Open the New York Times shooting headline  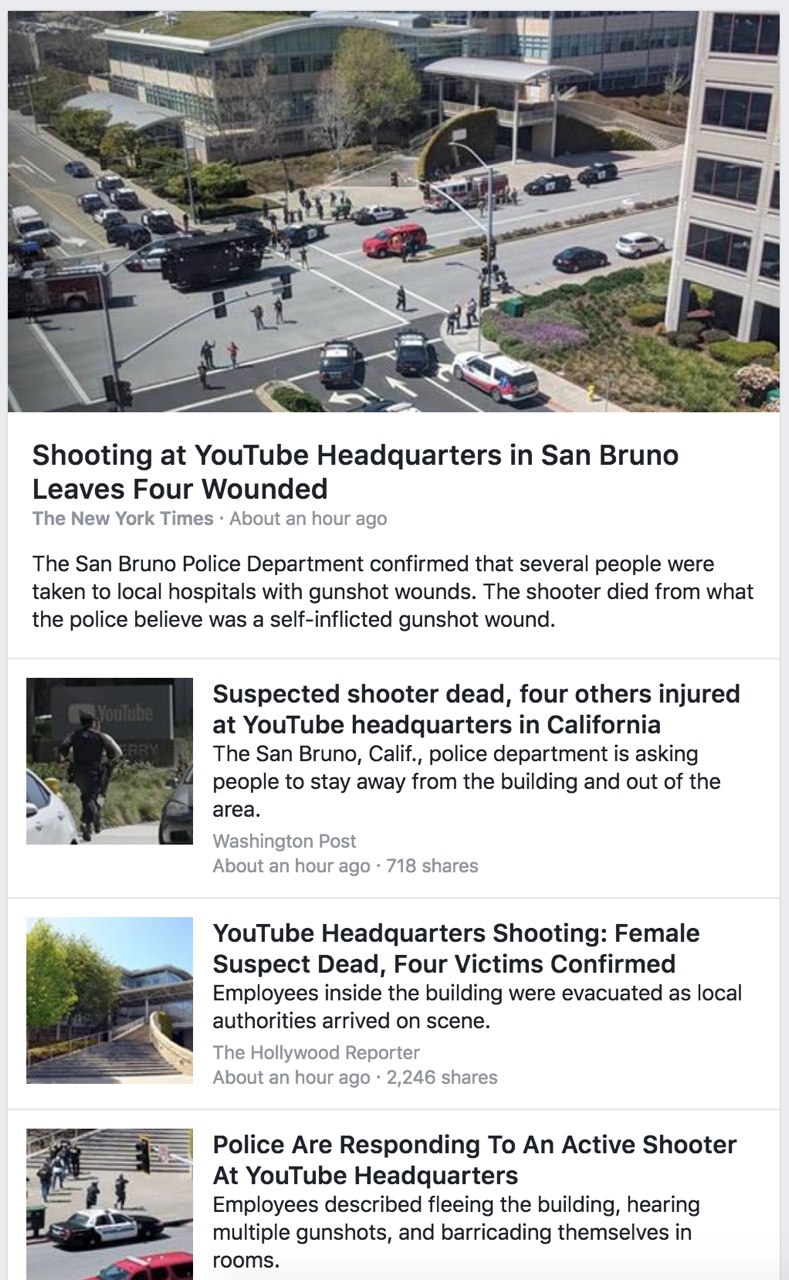(x=355, y=472)
